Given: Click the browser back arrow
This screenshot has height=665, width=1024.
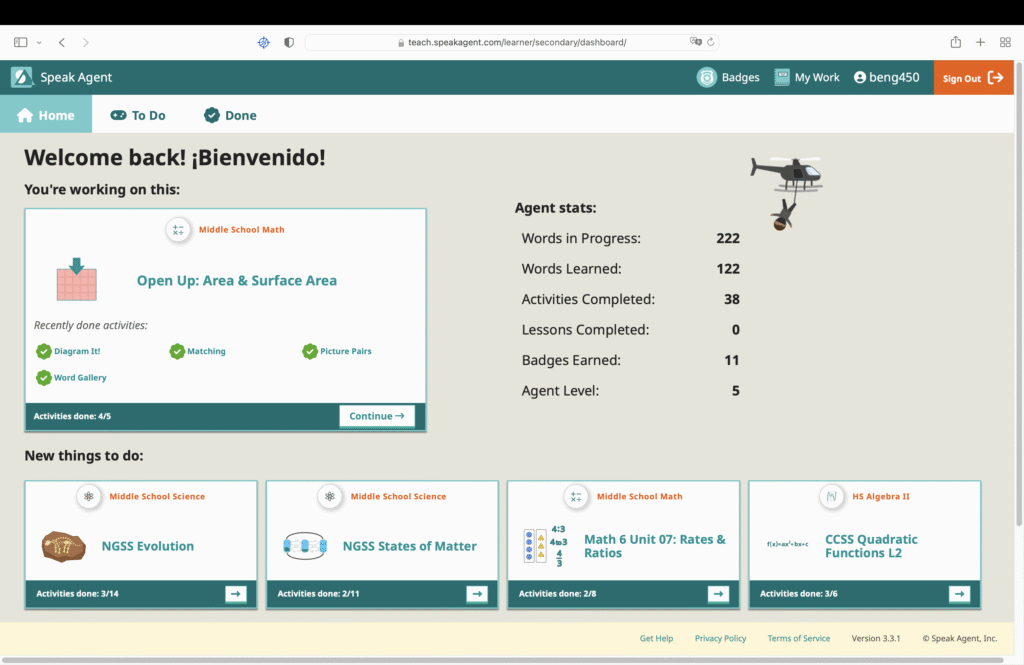Looking at the screenshot, I should point(62,42).
